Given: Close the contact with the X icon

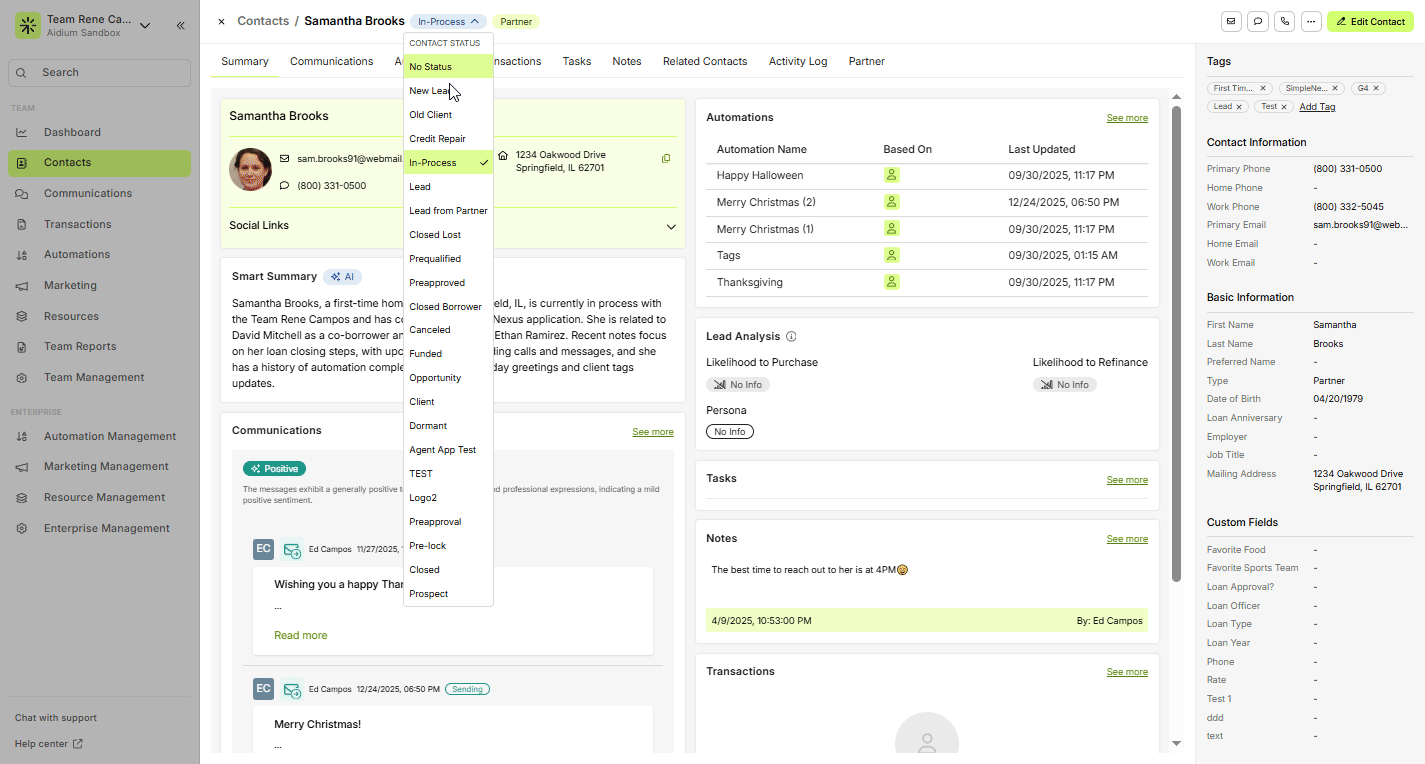Looking at the screenshot, I should click(x=221, y=22).
